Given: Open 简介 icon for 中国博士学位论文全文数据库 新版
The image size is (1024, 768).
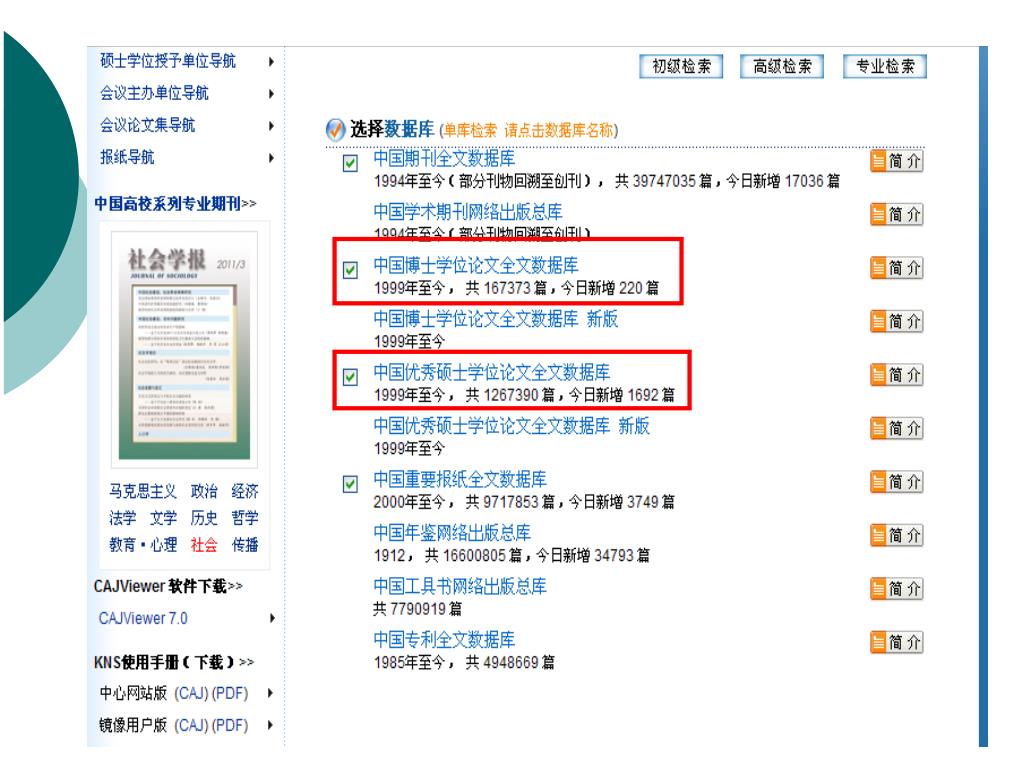Looking at the screenshot, I should click(x=897, y=321).
